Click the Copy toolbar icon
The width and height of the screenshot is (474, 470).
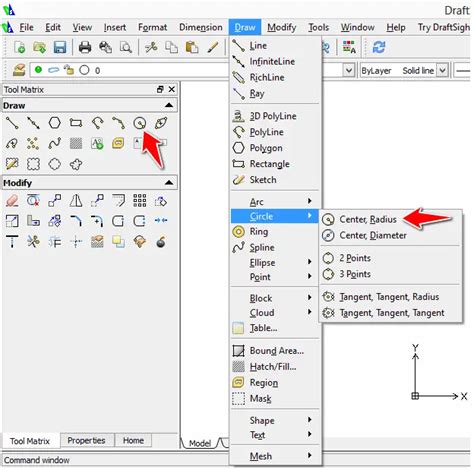tap(171, 47)
